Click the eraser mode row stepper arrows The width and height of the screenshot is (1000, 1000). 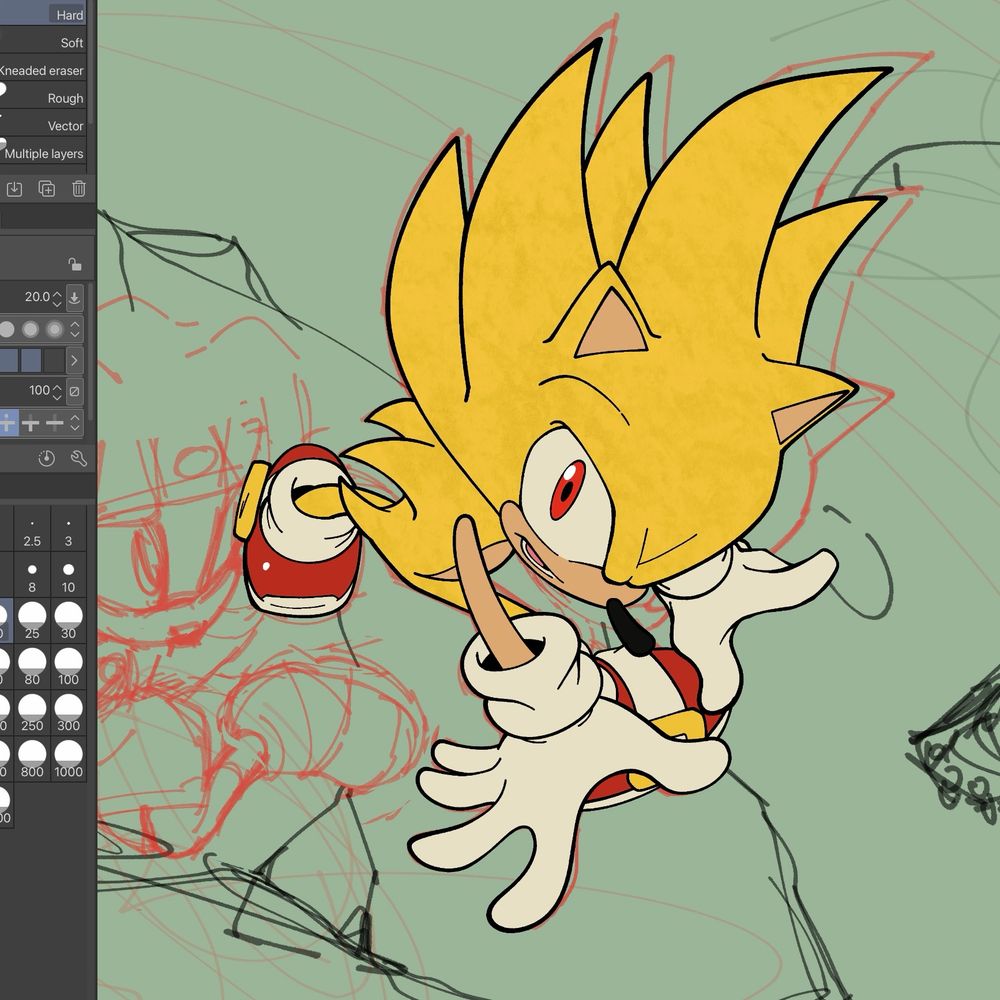click(75, 423)
